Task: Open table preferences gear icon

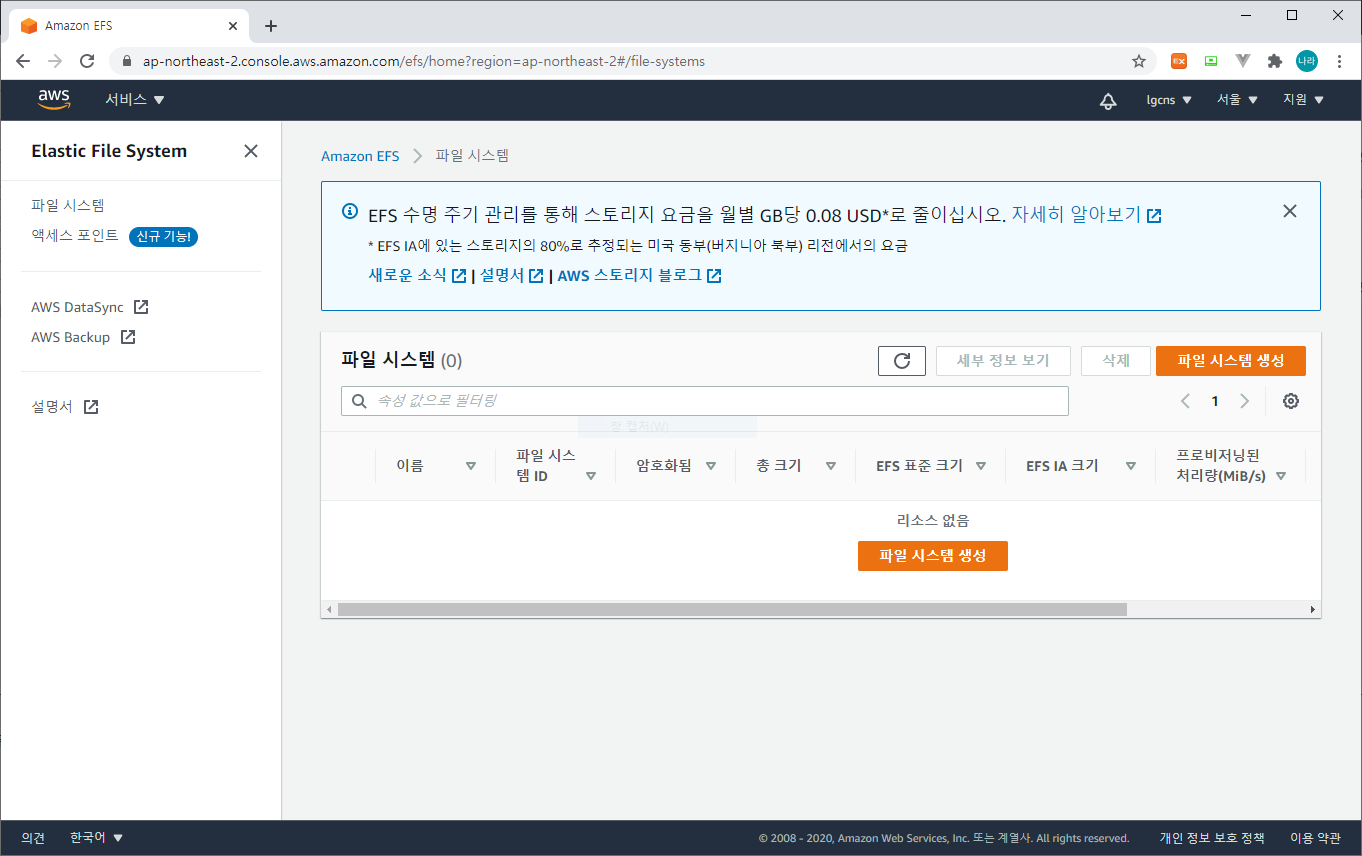Action: tap(1291, 401)
